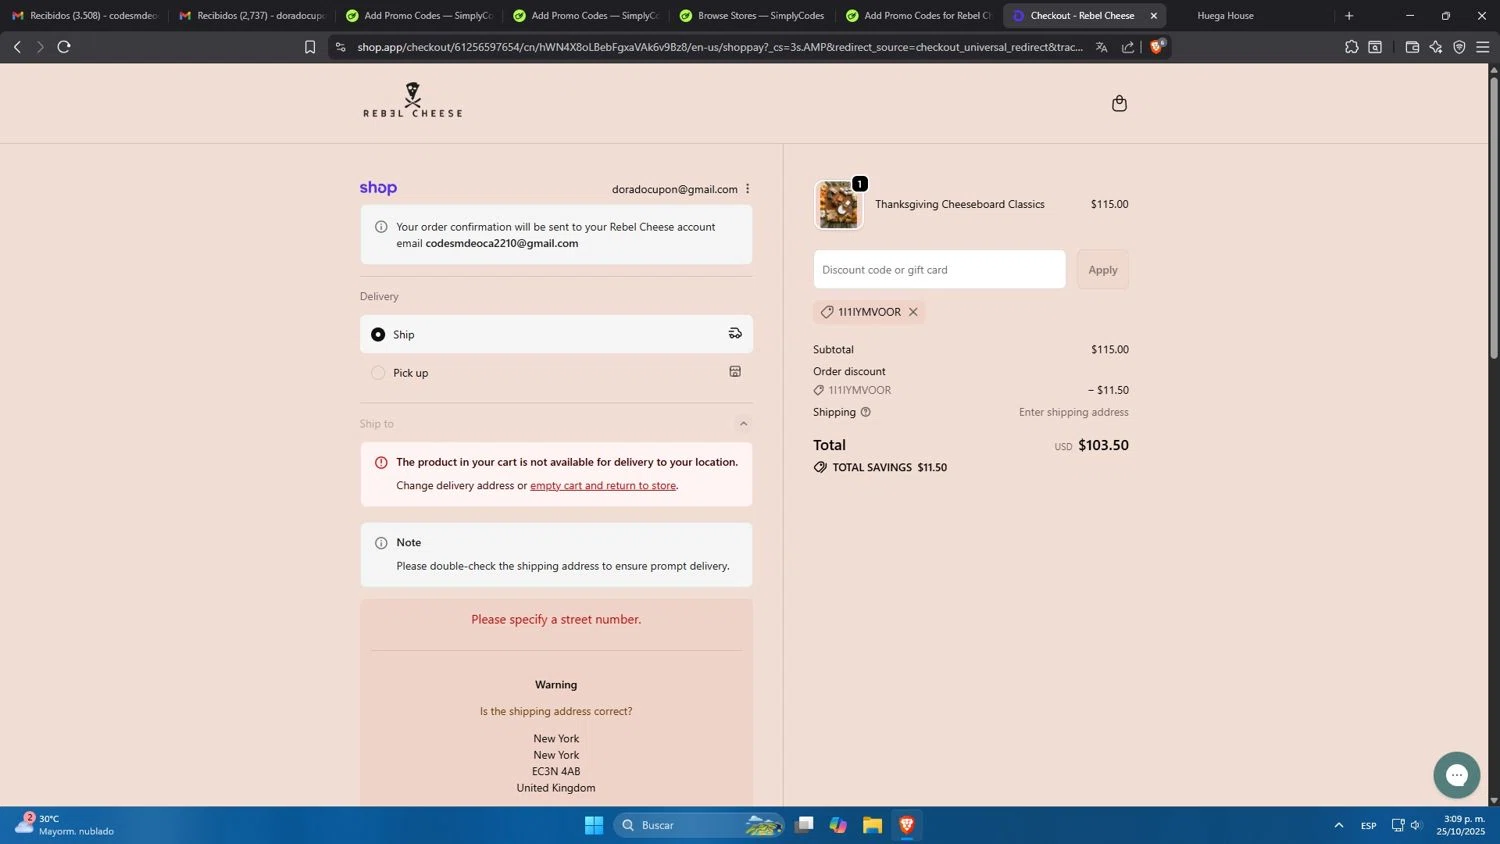This screenshot has width=1500, height=844.
Task: Click the Rebel Cheese logo
Action: pyautogui.click(x=412, y=101)
